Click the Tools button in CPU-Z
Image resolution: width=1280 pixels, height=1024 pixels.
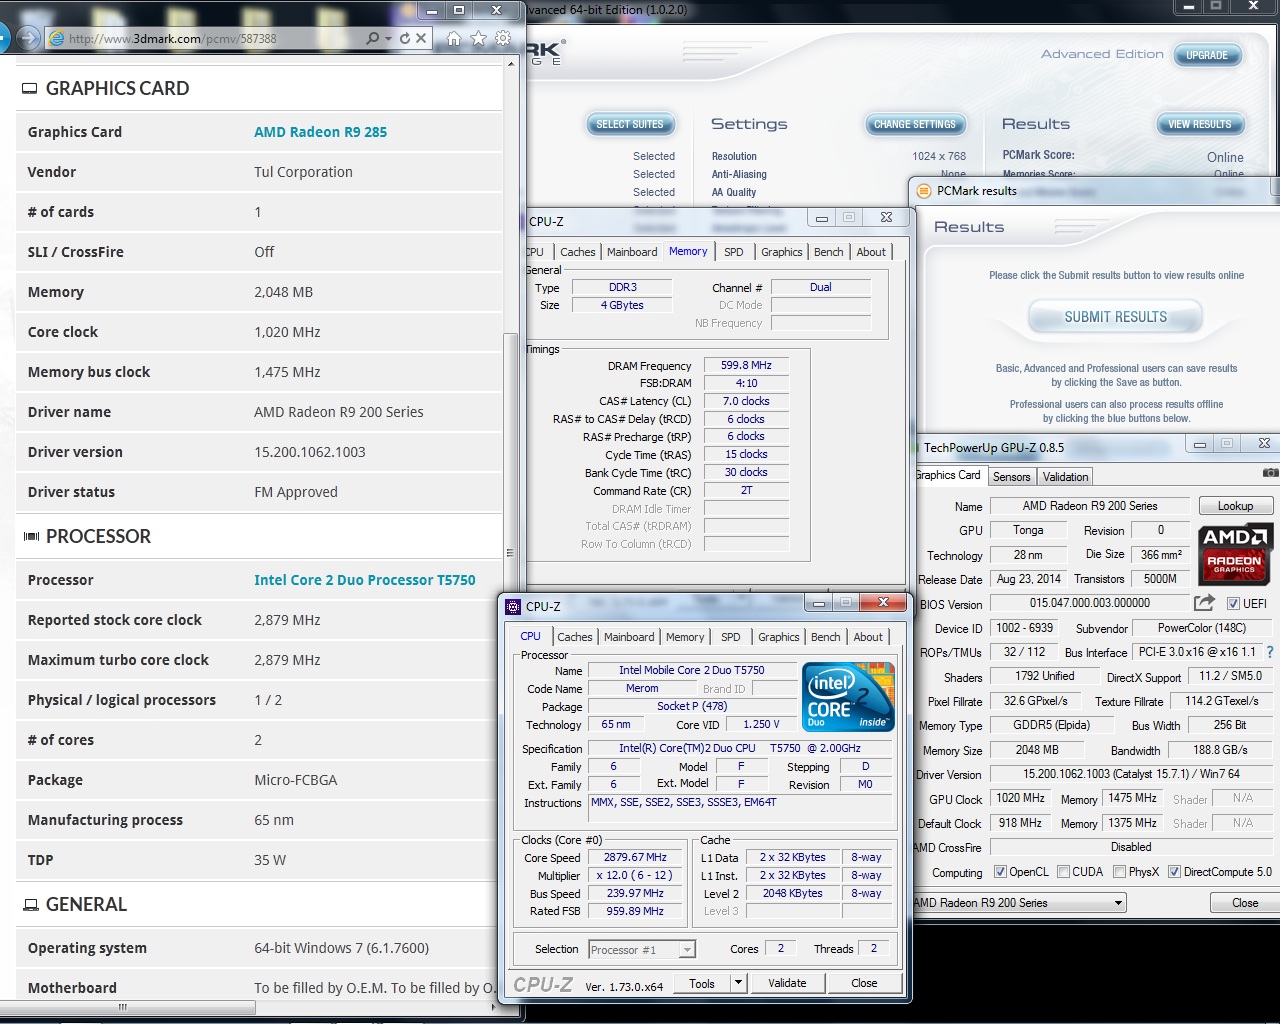702,983
